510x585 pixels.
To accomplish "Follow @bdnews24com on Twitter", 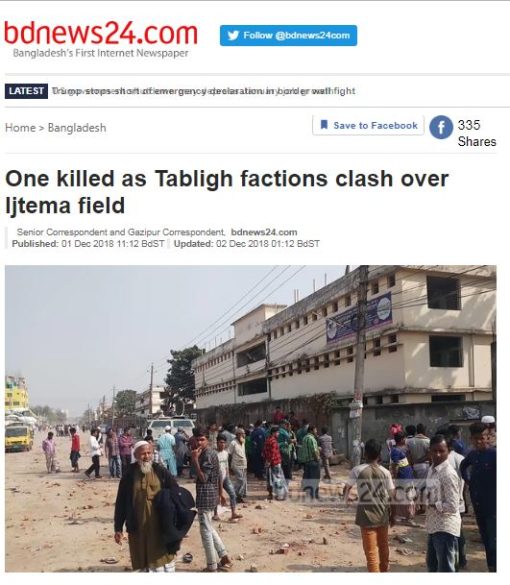I will pyautogui.click(x=288, y=35).
